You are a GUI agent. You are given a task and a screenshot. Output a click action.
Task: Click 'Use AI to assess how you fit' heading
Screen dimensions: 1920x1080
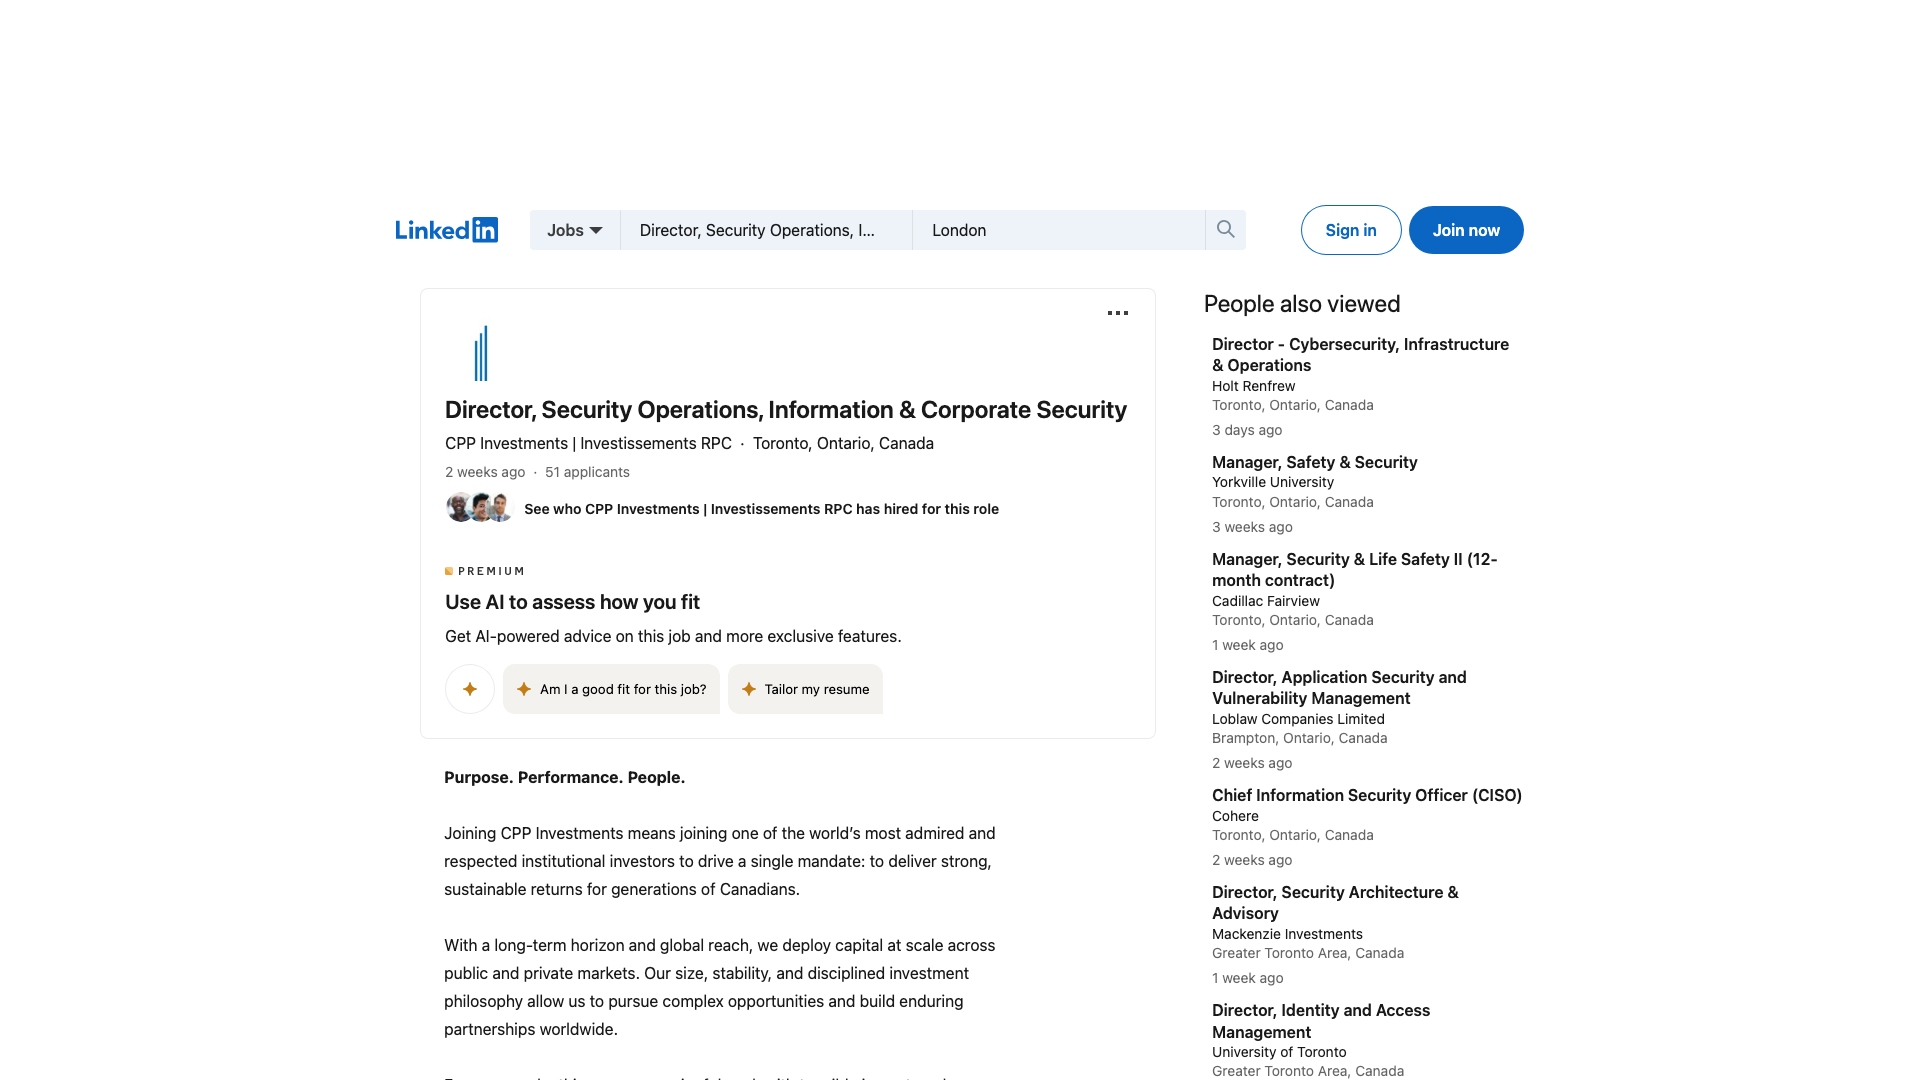click(572, 602)
